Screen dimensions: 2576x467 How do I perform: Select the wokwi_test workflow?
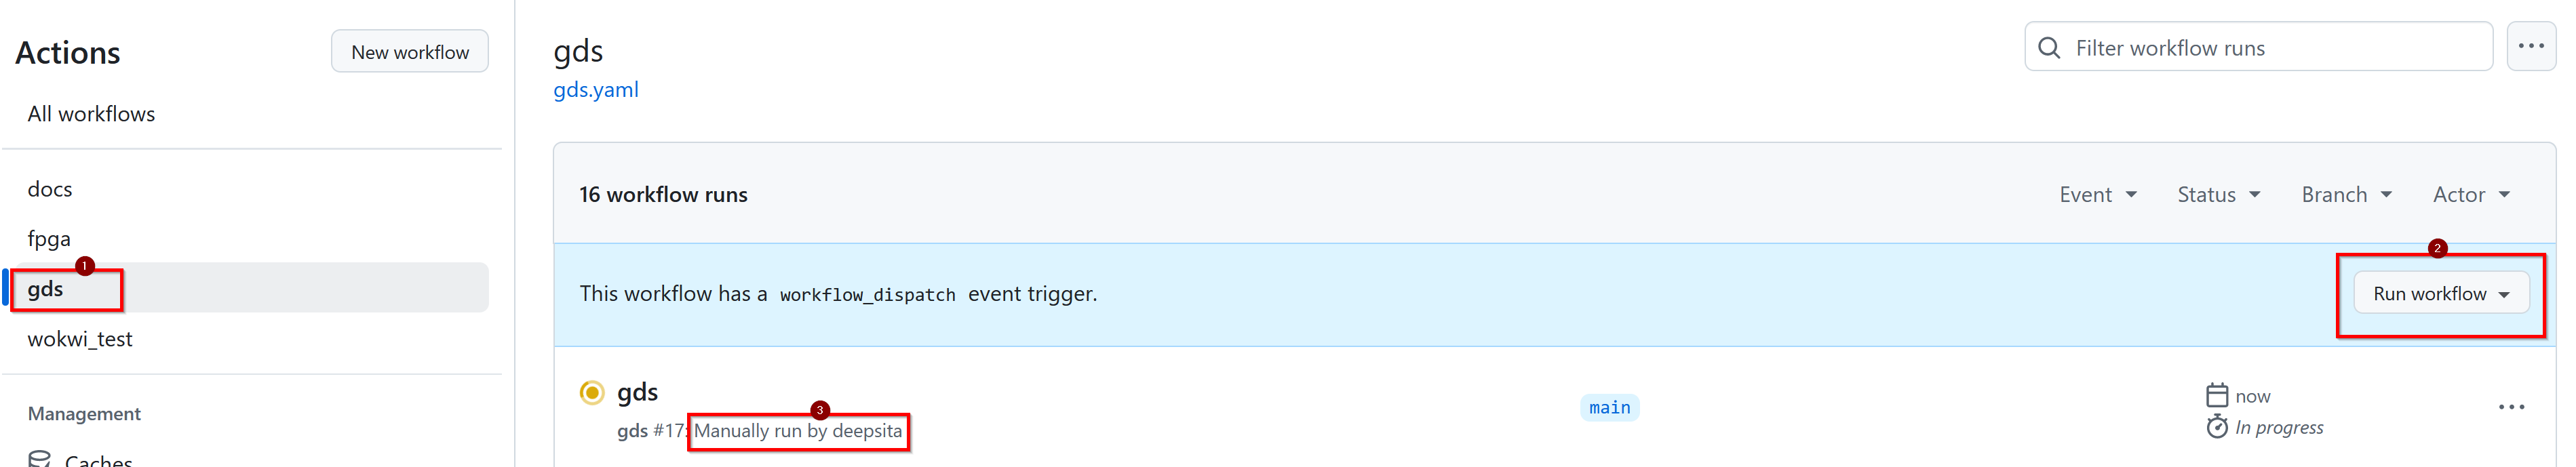coord(80,339)
